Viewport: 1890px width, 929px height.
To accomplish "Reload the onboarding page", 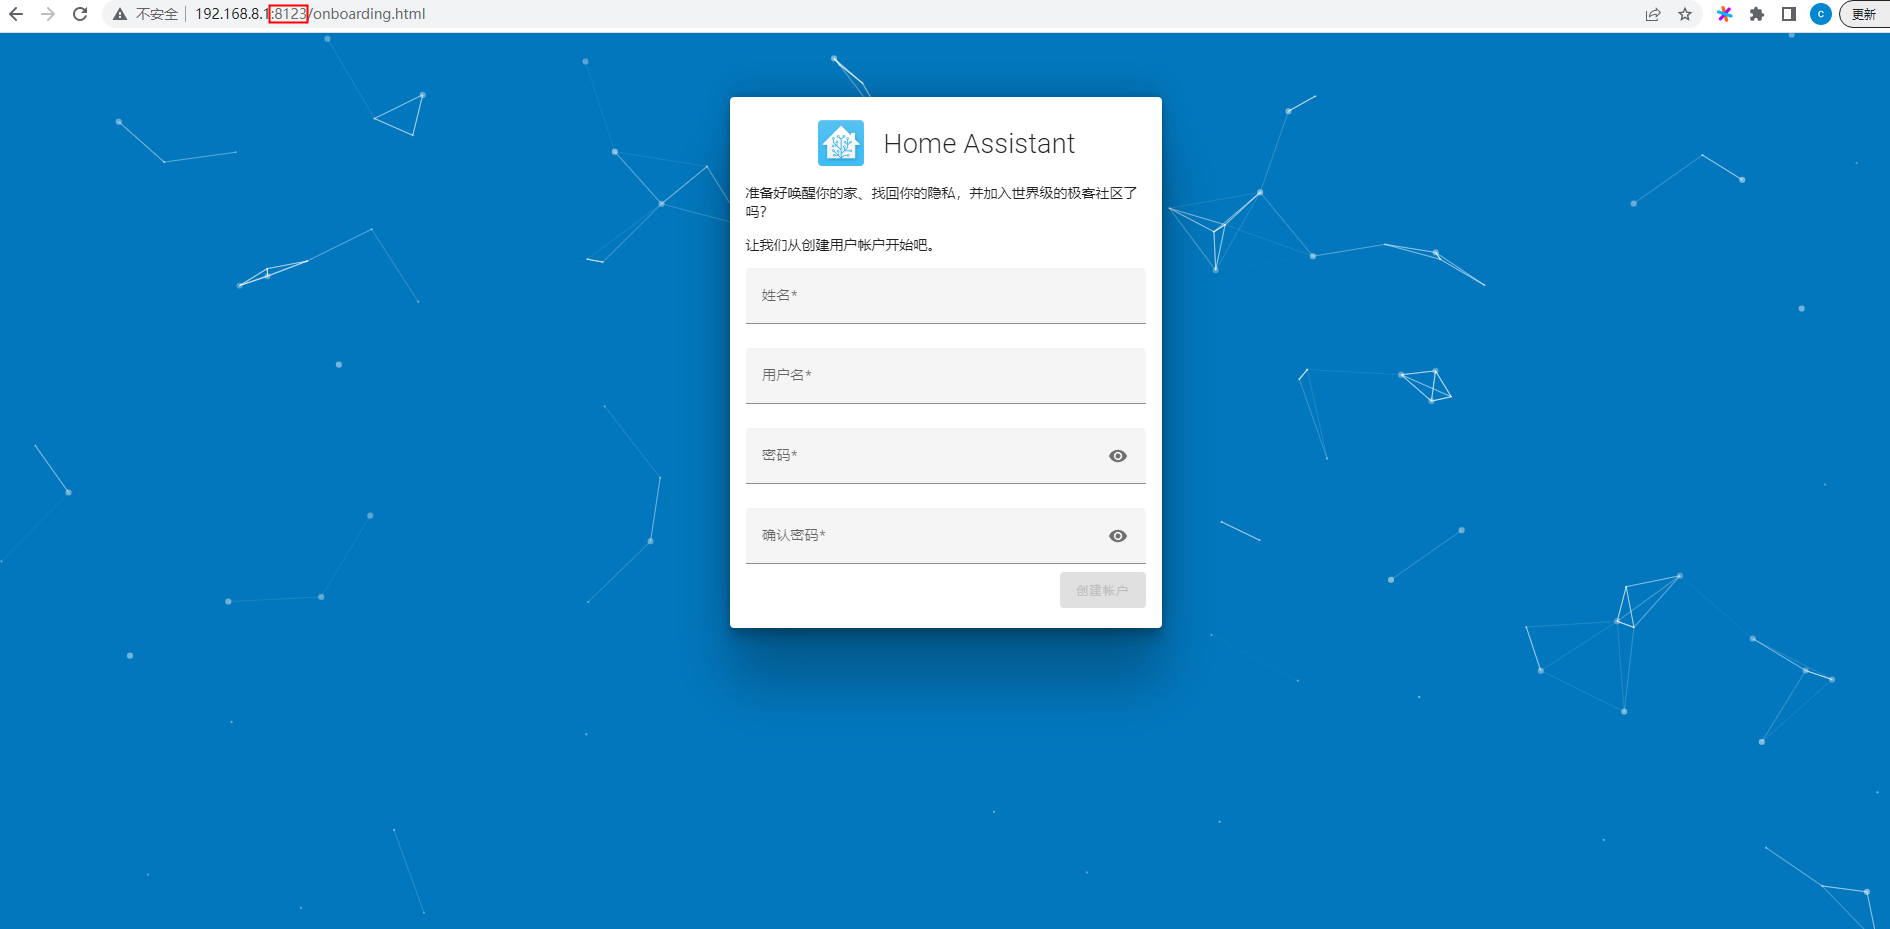I will (x=80, y=14).
